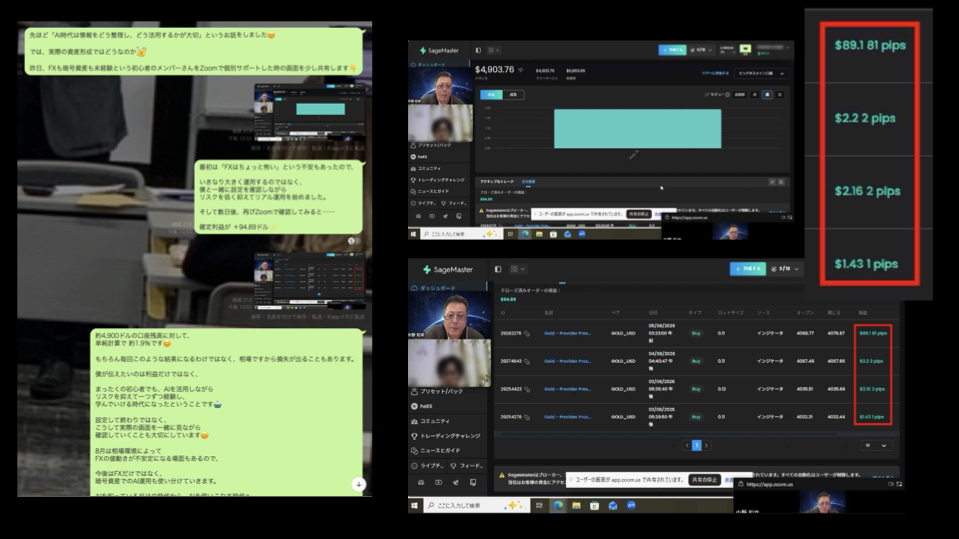Select 利益 chart tab in upper dashboard

coord(491,95)
